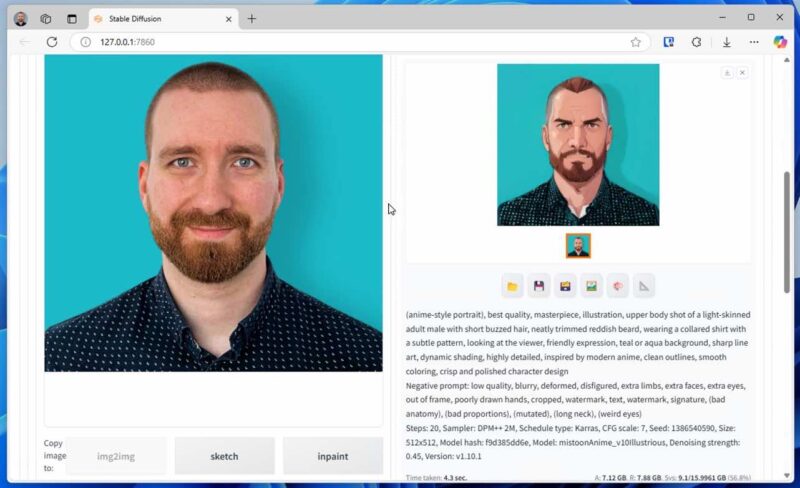Click the save as zip archive icon
The width and height of the screenshot is (800, 488).
coord(565,286)
